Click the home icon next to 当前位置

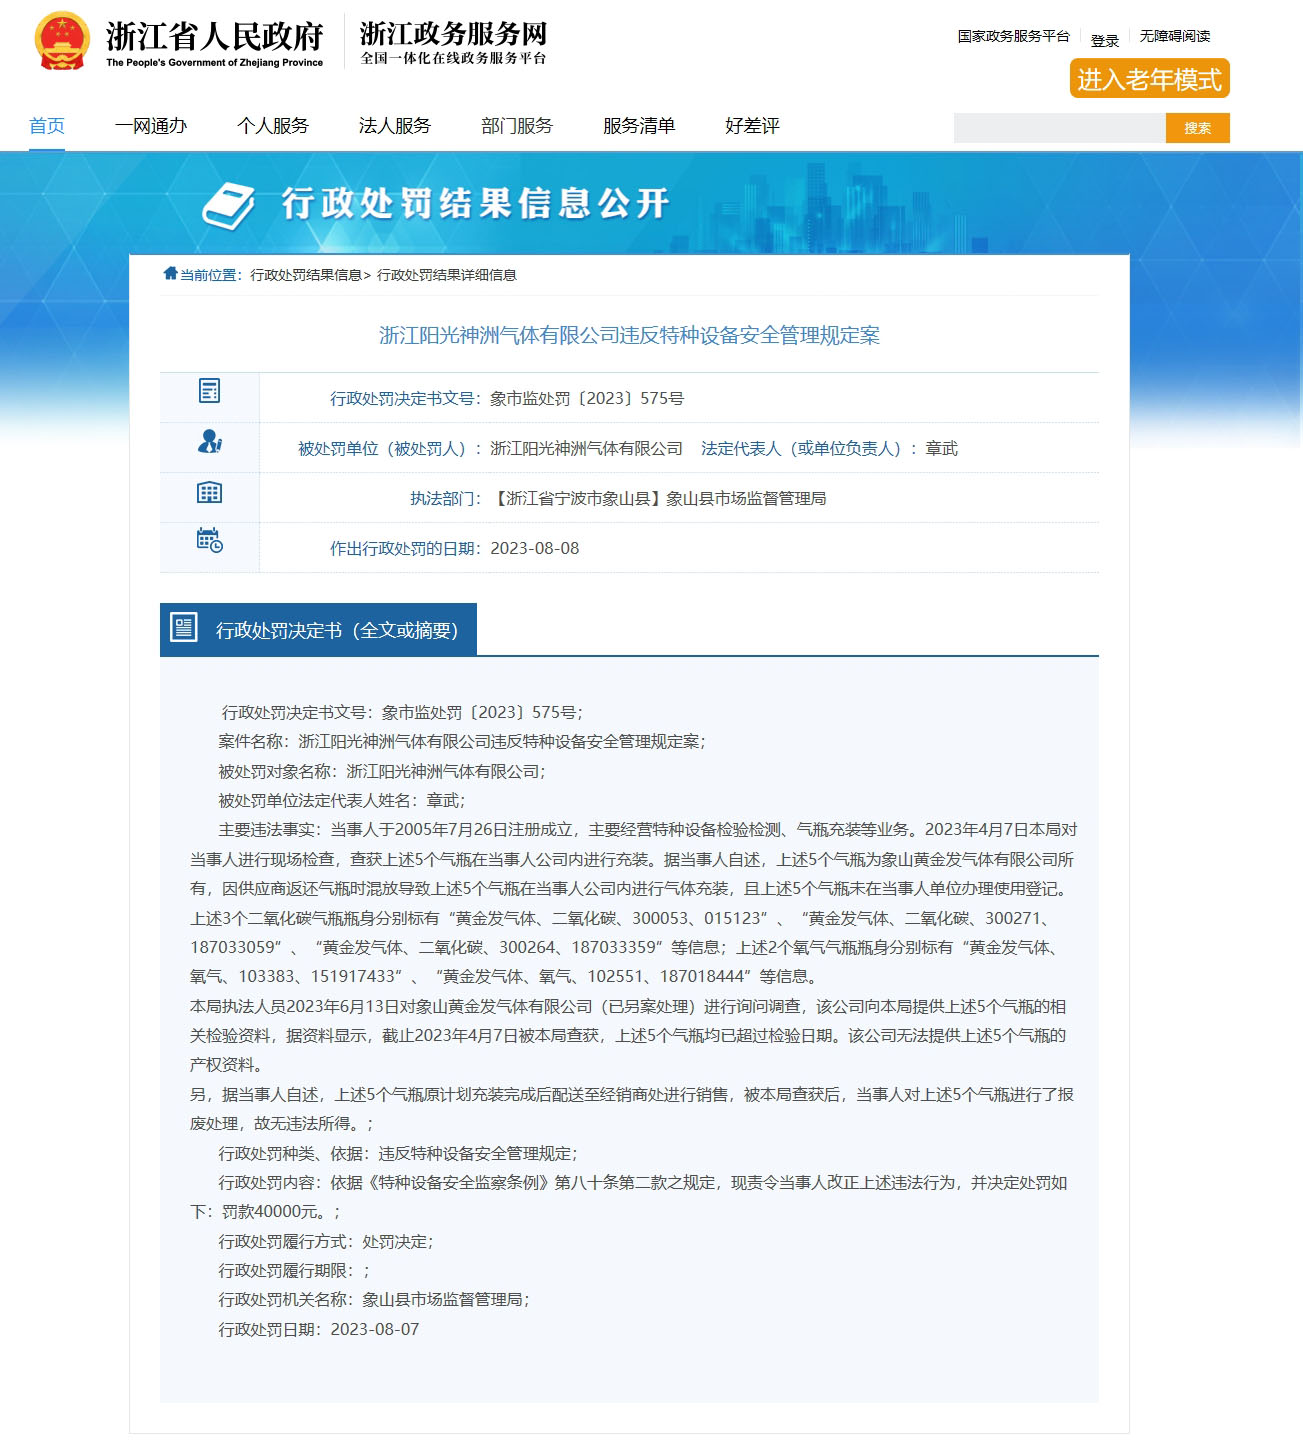point(170,274)
